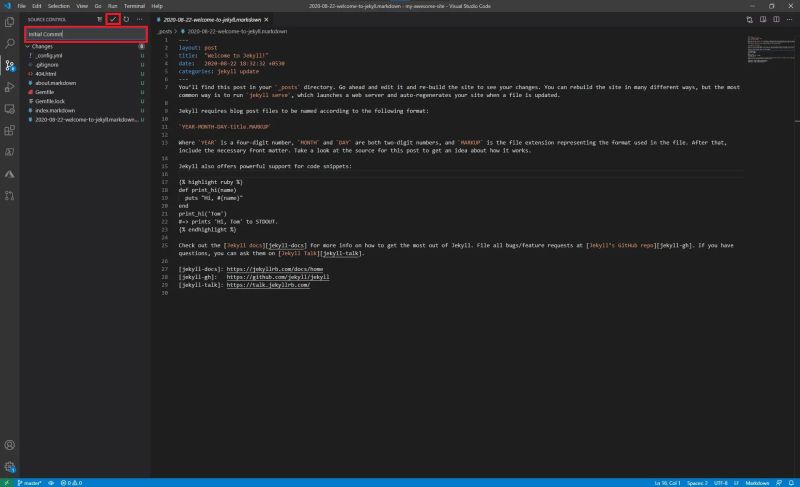The image size is (800, 487).
Task: Click the 'categories: jekyll update' line
Action: [x=218, y=71]
